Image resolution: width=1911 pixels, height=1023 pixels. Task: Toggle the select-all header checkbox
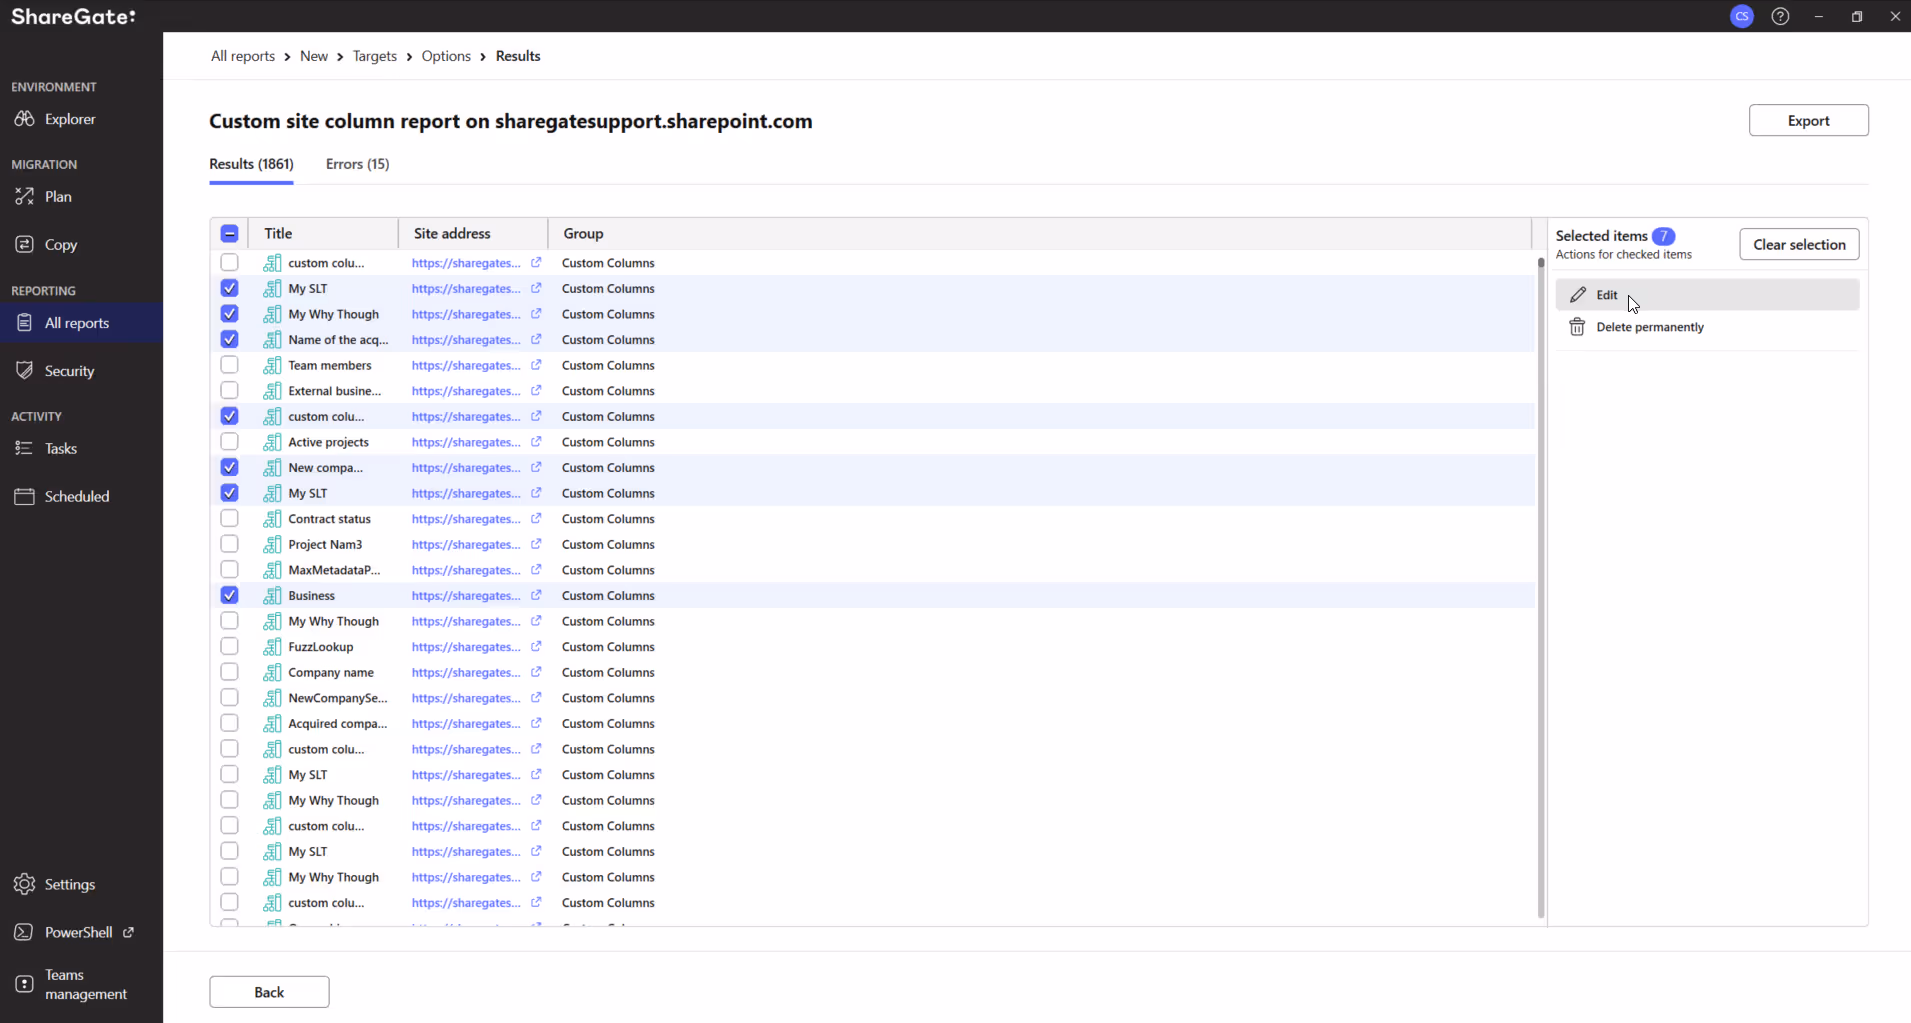[229, 233]
